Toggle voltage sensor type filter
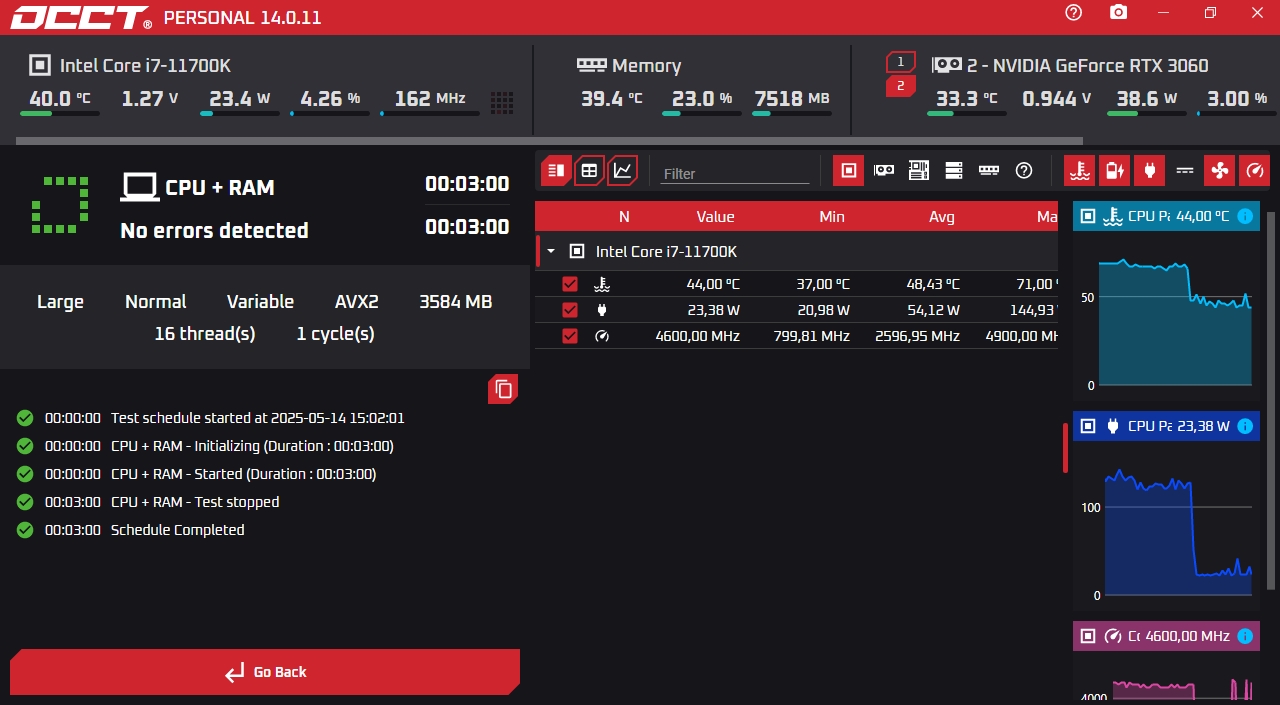1280x705 pixels. click(1185, 171)
